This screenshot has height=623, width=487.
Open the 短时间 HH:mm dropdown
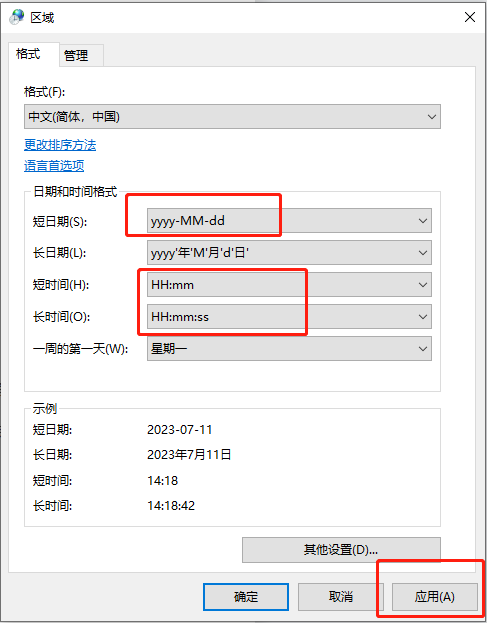click(289, 285)
